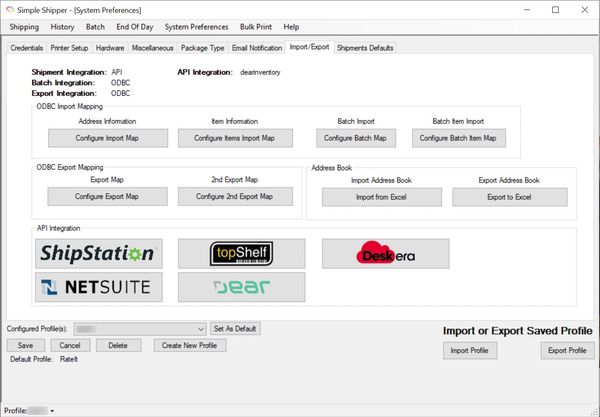Click the Simple Shipper app icon in title bar
The image size is (600, 417).
click(x=10, y=9)
